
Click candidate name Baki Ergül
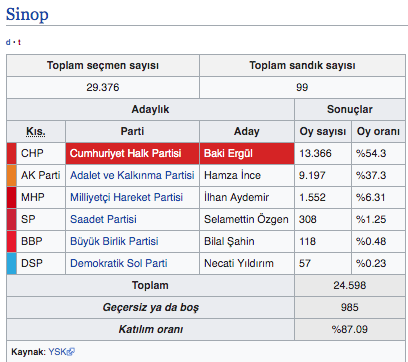point(228,153)
